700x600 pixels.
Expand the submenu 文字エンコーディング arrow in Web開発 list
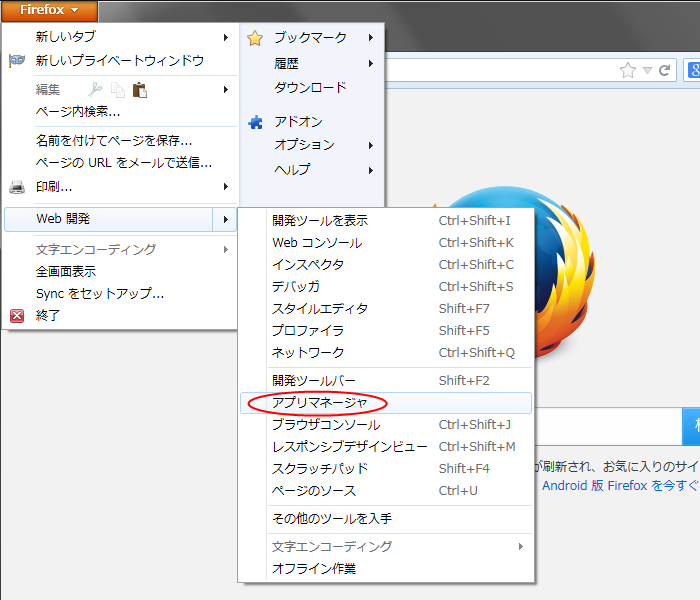point(521,547)
